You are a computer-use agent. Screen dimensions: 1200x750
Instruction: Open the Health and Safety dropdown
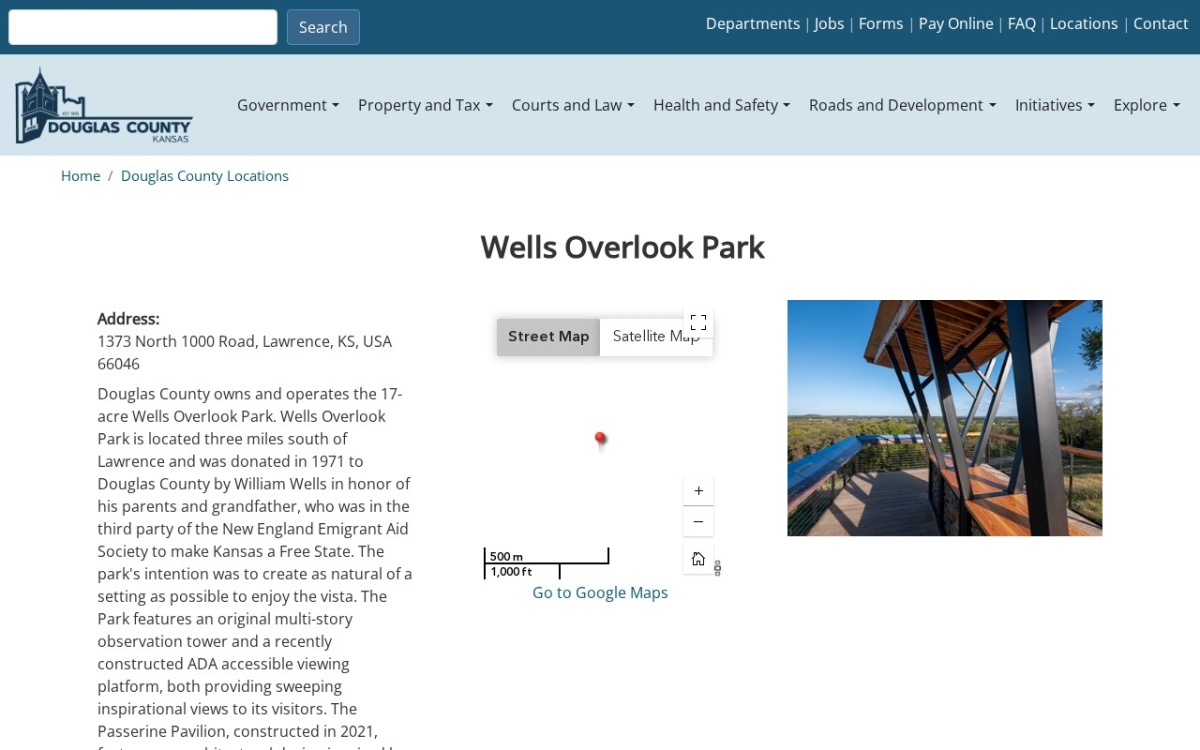click(x=722, y=105)
